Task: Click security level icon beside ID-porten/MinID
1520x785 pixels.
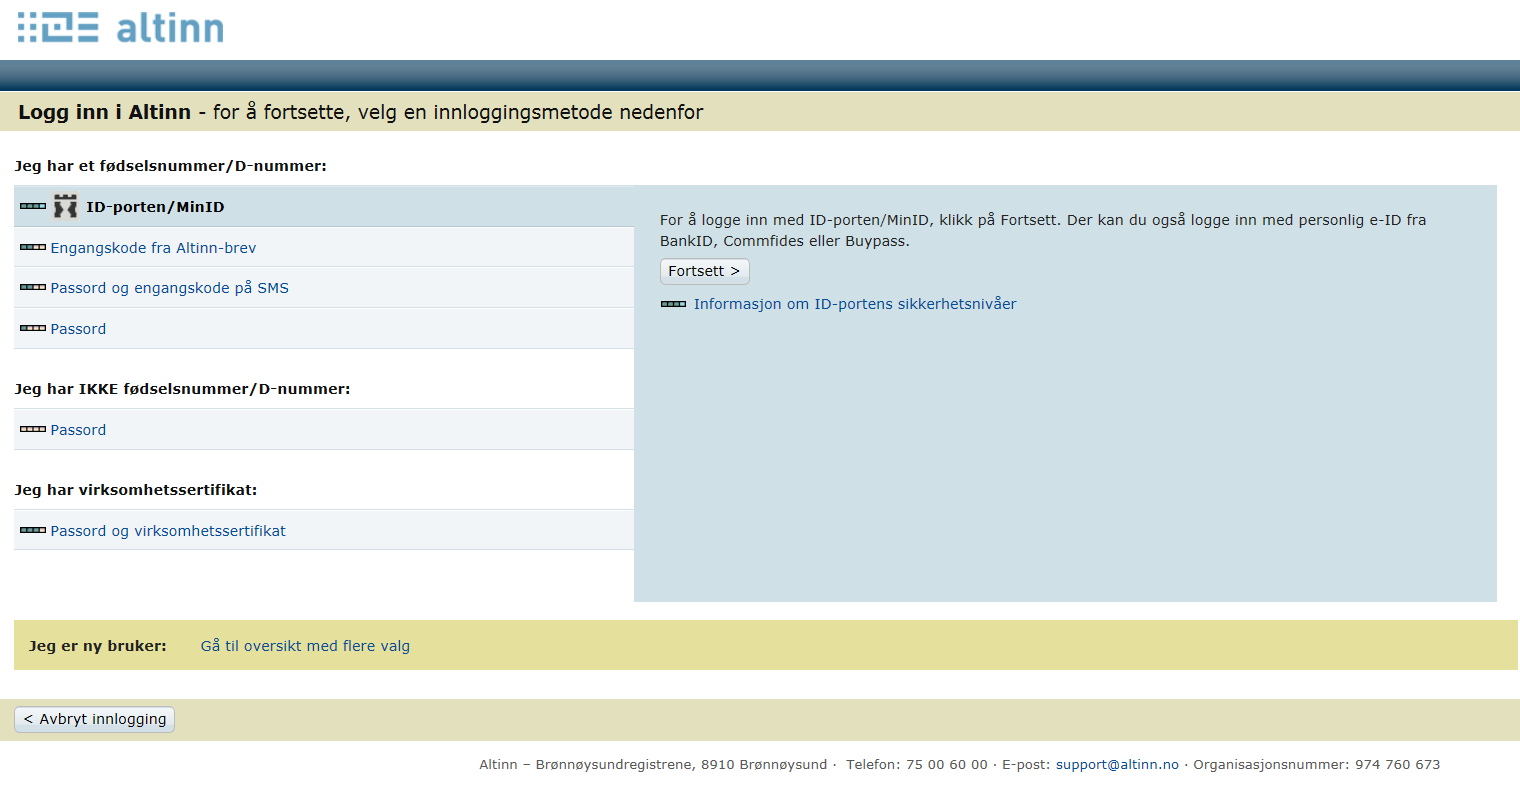Action: pyautogui.click(x=33, y=207)
